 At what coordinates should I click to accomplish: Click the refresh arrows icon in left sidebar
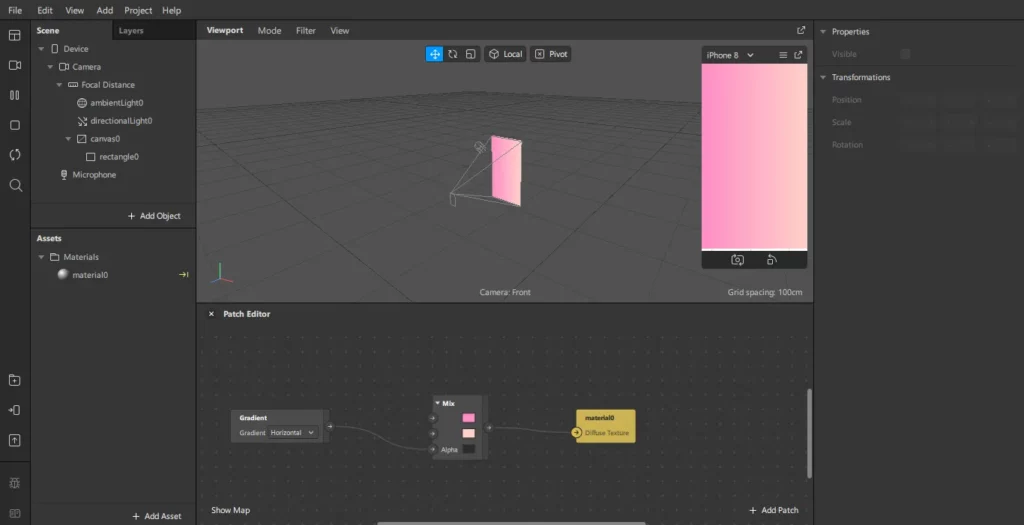click(15, 155)
